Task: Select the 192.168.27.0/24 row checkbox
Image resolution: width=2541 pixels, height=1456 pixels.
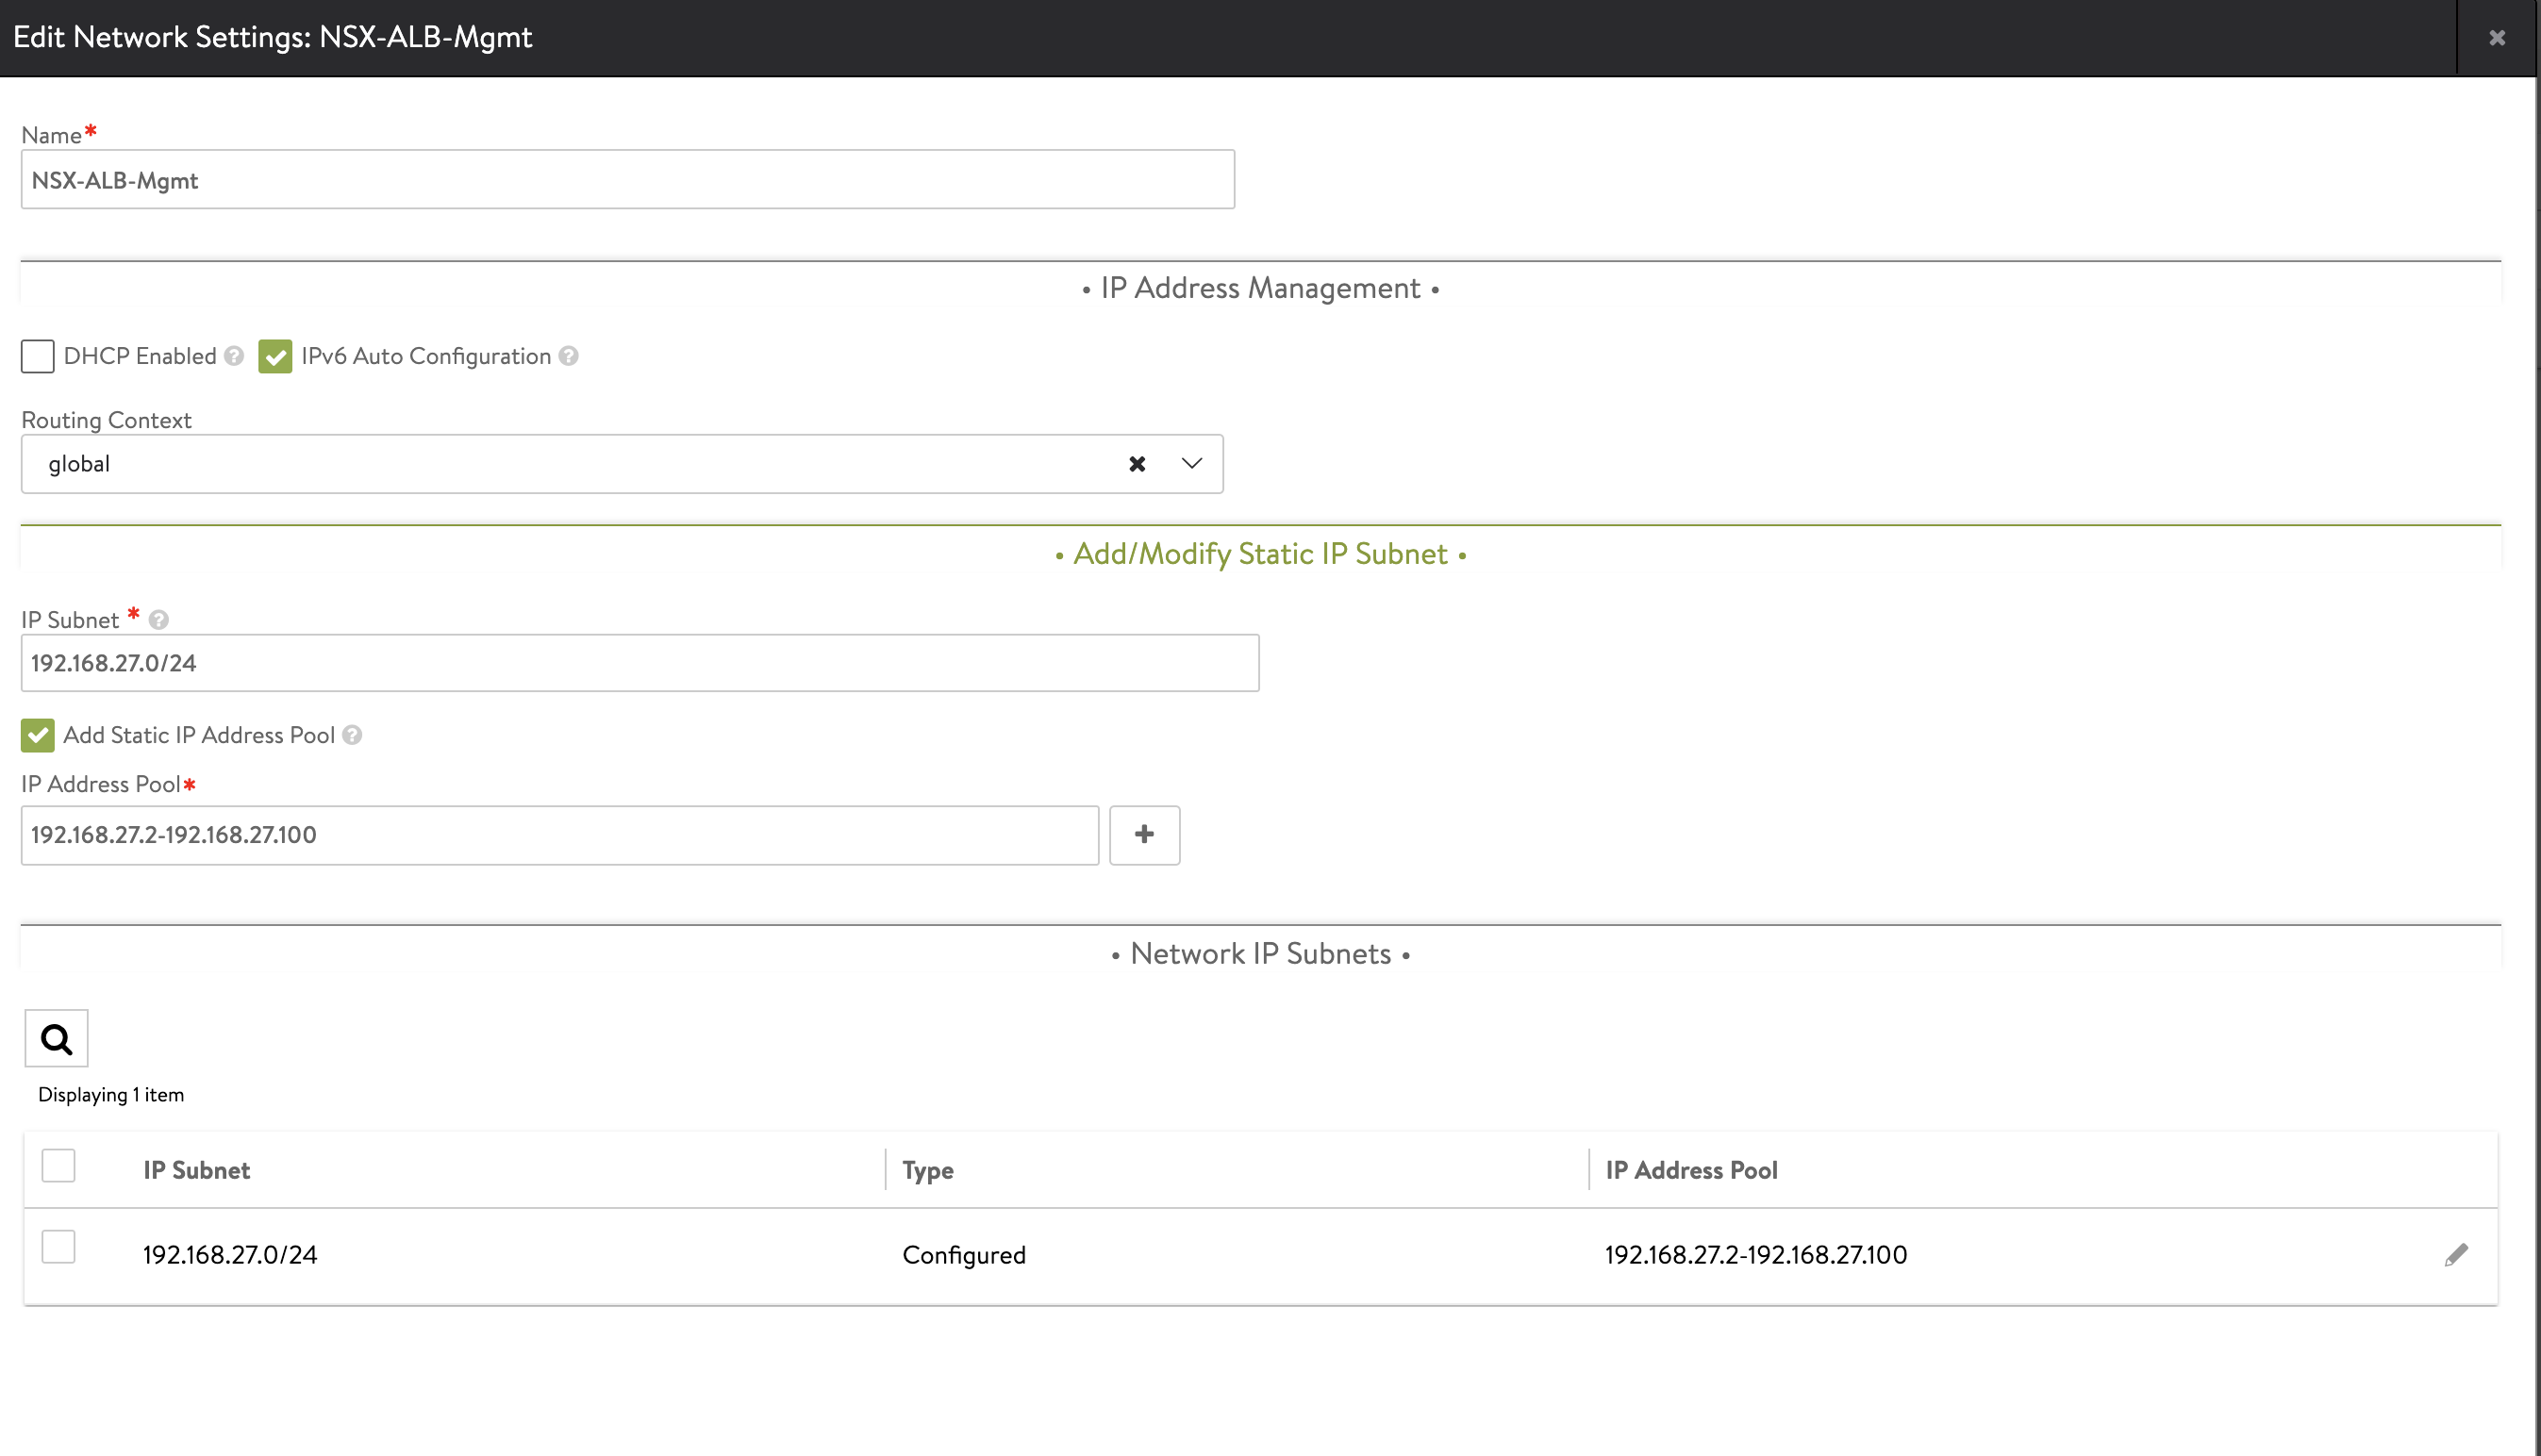Action: point(58,1247)
